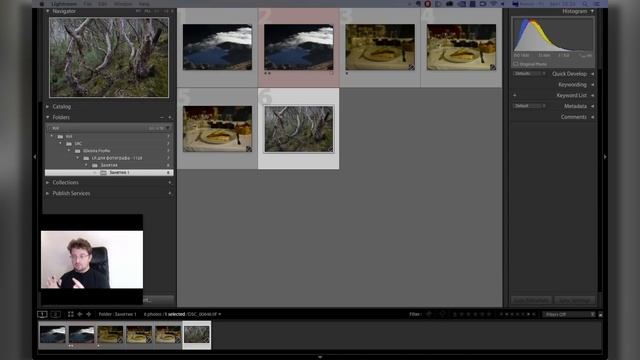640x360 pixels.
Task: Open the Help menu
Action: click(x=144, y=4)
